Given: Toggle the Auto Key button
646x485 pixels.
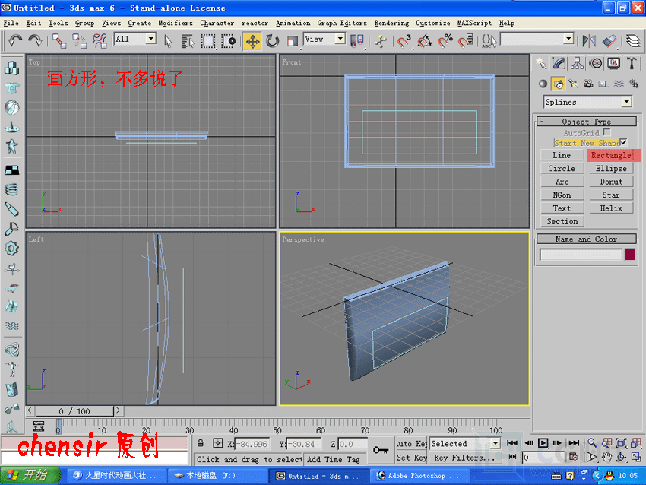Looking at the screenshot, I should (411, 443).
